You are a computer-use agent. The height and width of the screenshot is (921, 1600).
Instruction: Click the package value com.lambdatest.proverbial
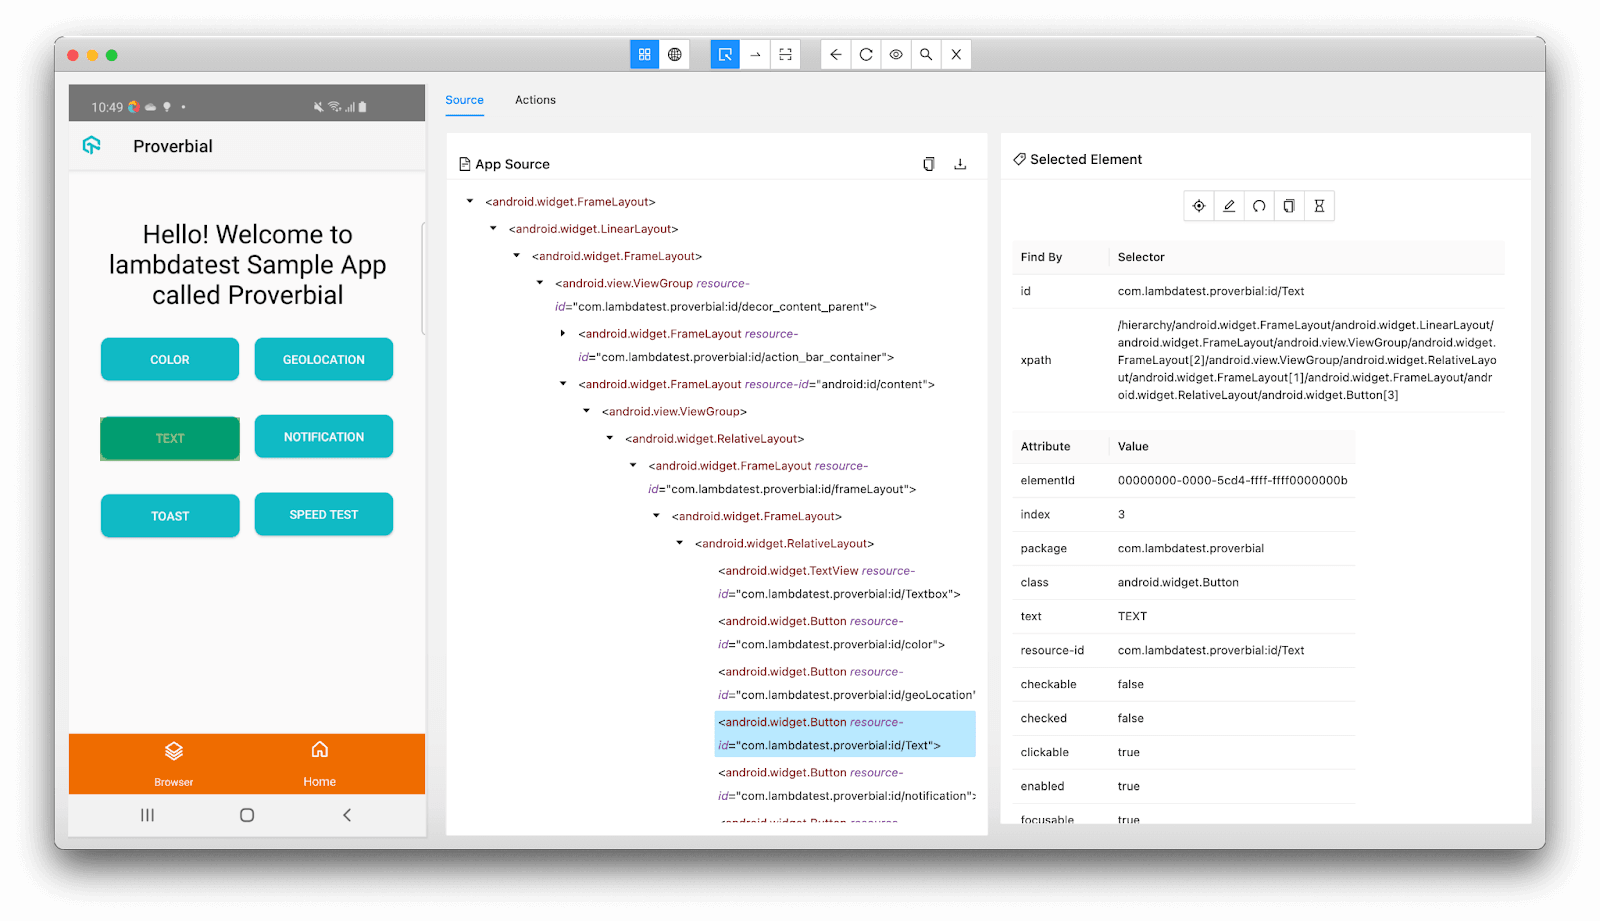[1191, 548]
